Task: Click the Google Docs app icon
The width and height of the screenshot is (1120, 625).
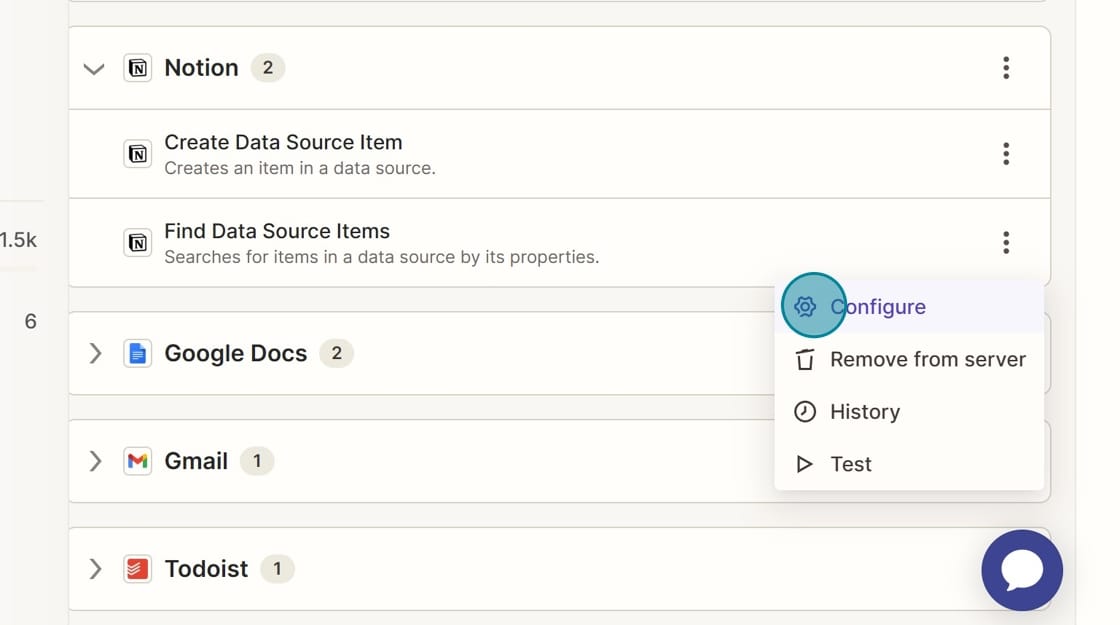Action: click(138, 353)
